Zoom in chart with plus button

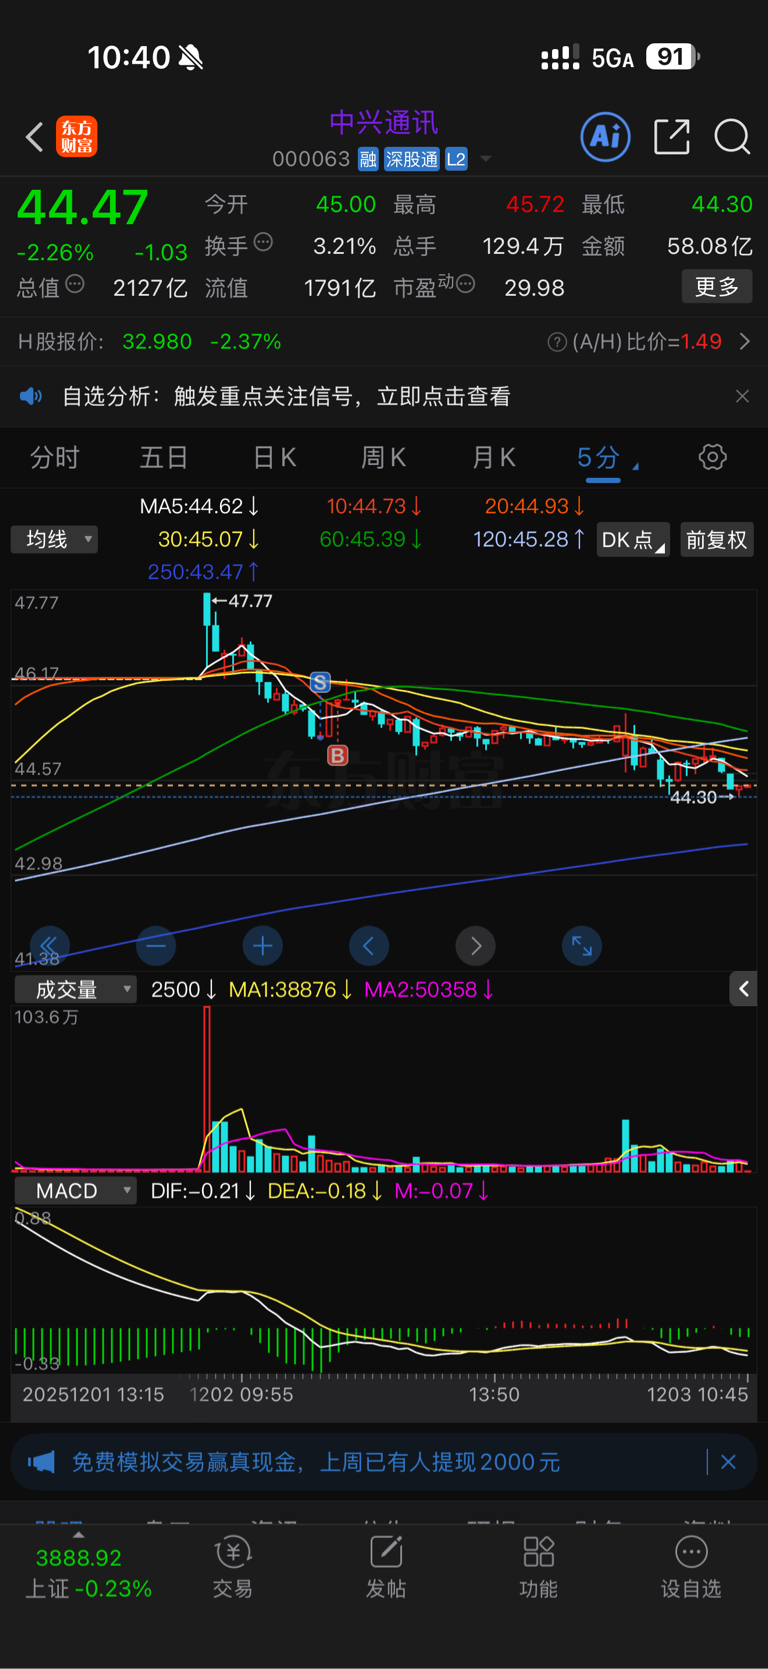pyautogui.click(x=262, y=945)
